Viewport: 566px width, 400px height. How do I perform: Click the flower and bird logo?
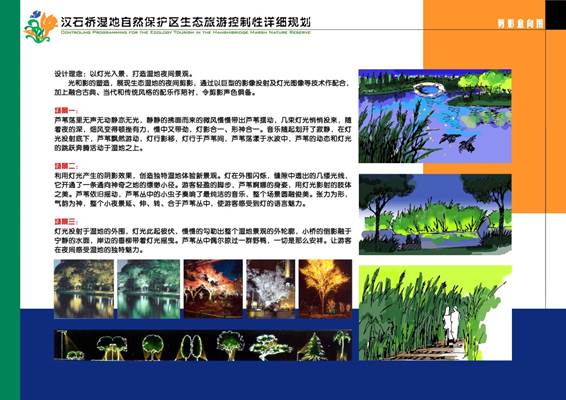tap(40, 27)
